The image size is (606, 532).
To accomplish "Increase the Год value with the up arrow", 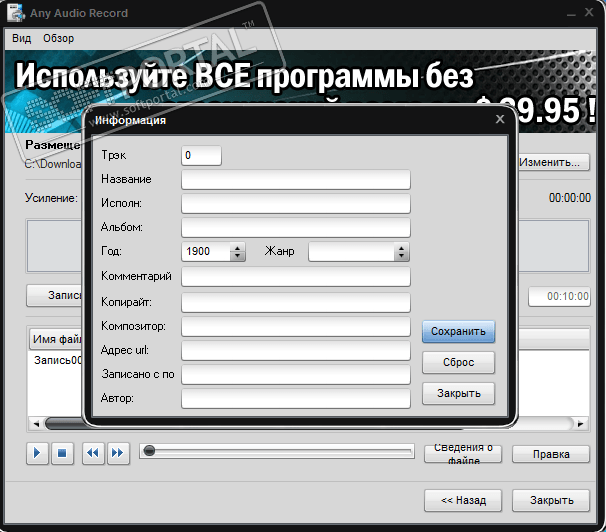I will pos(237,247).
